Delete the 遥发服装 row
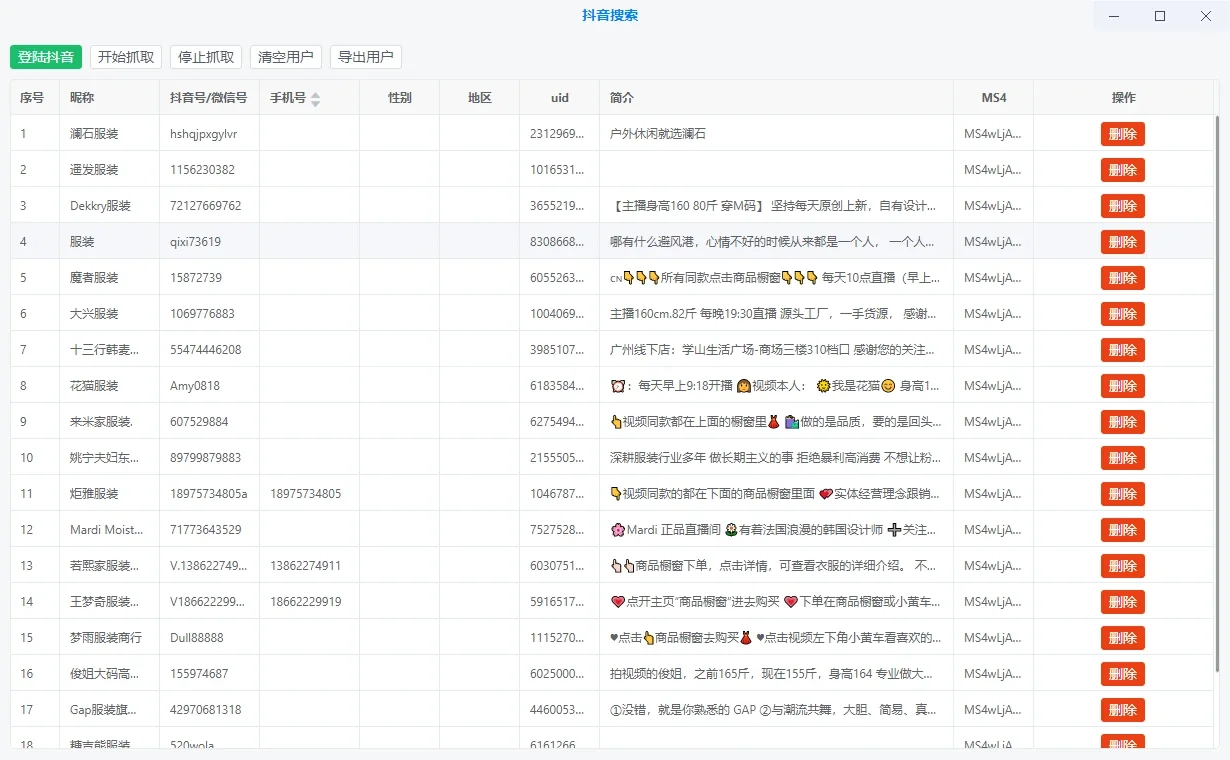Screen dimensions: 1230x760 (1123, 170)
